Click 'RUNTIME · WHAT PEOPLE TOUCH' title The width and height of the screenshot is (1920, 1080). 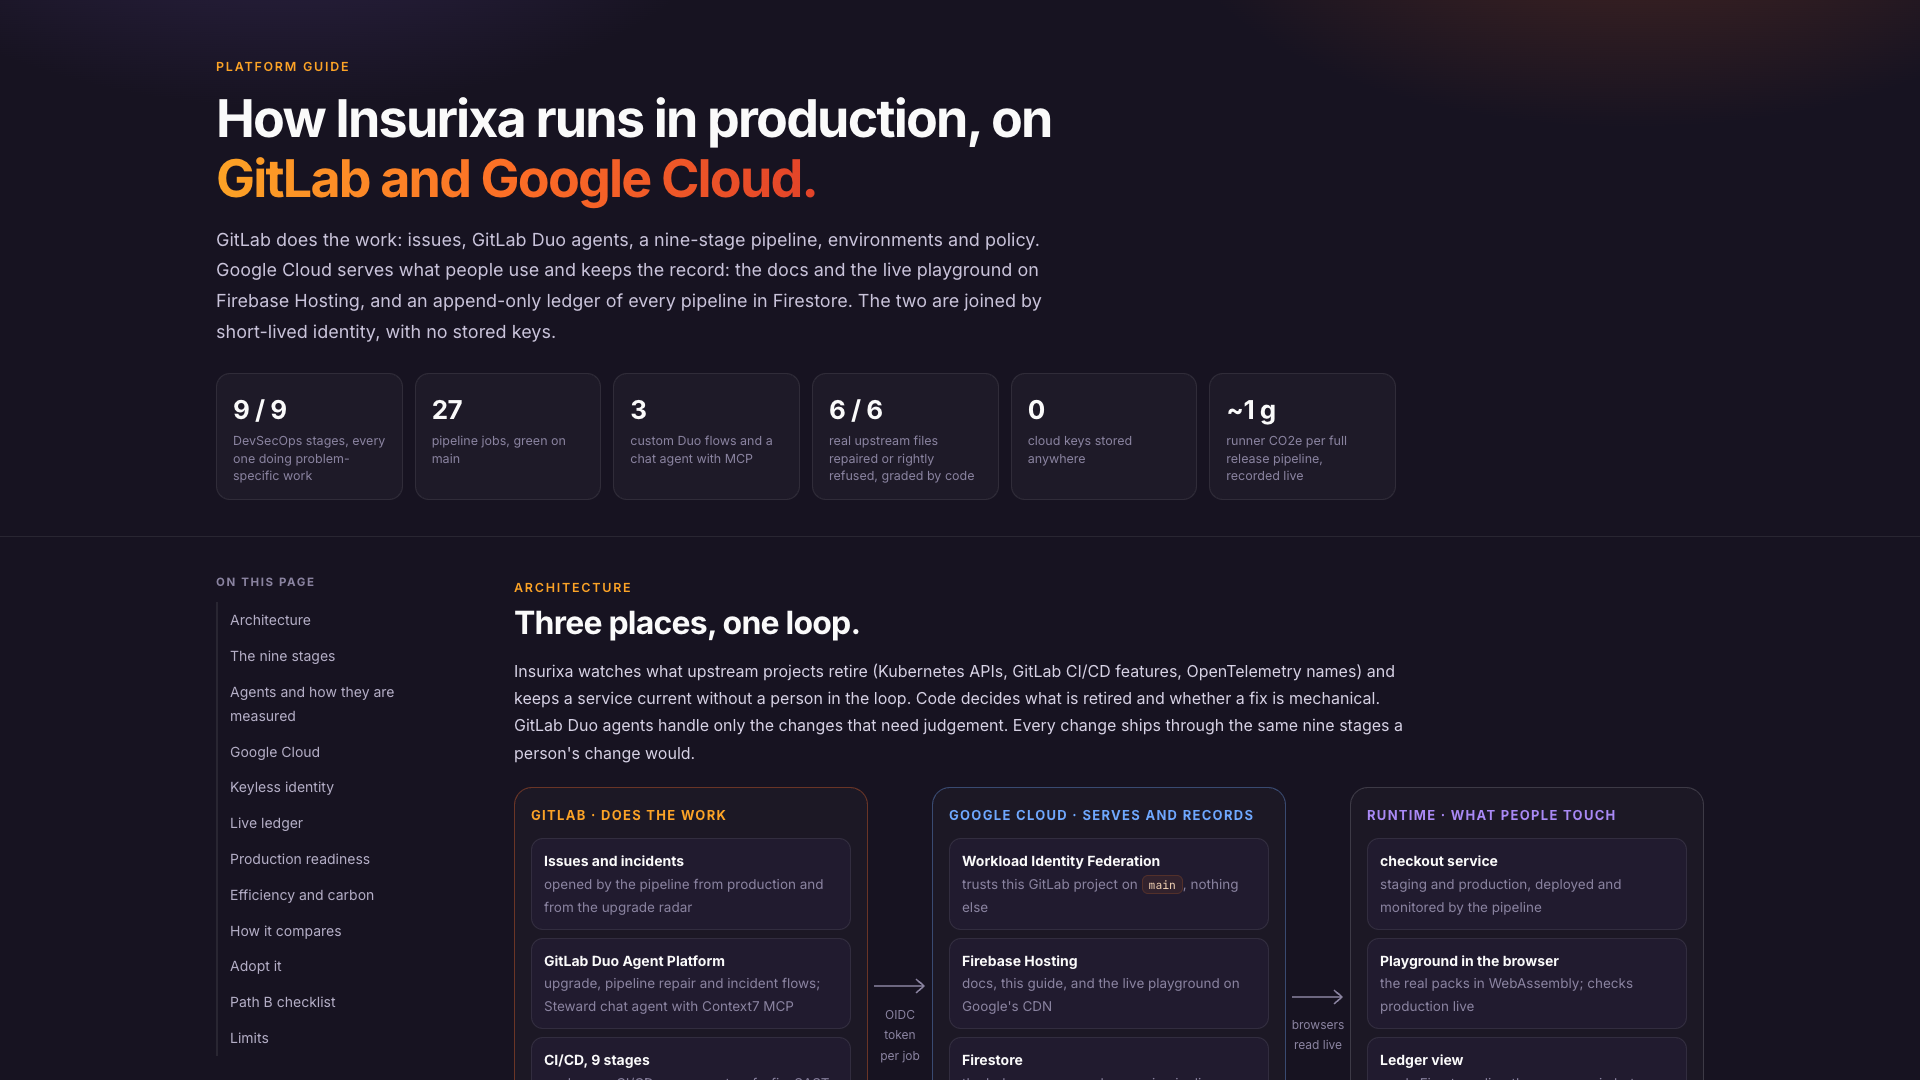1491,815
